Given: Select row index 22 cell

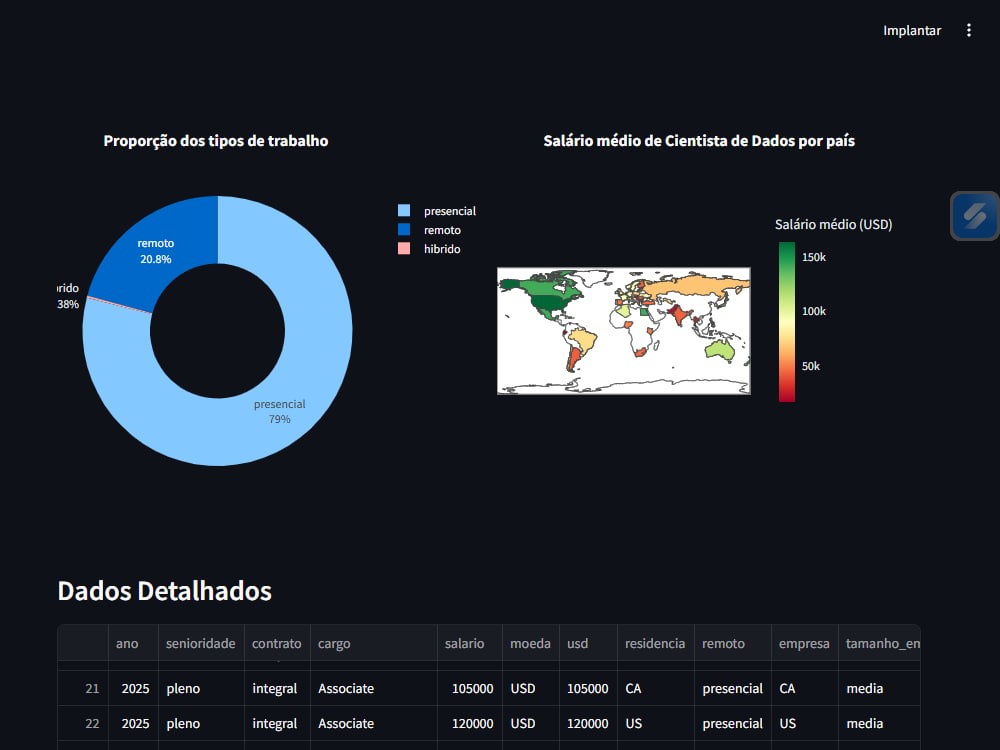Looking at the screenshot, I should click(83, 723).
